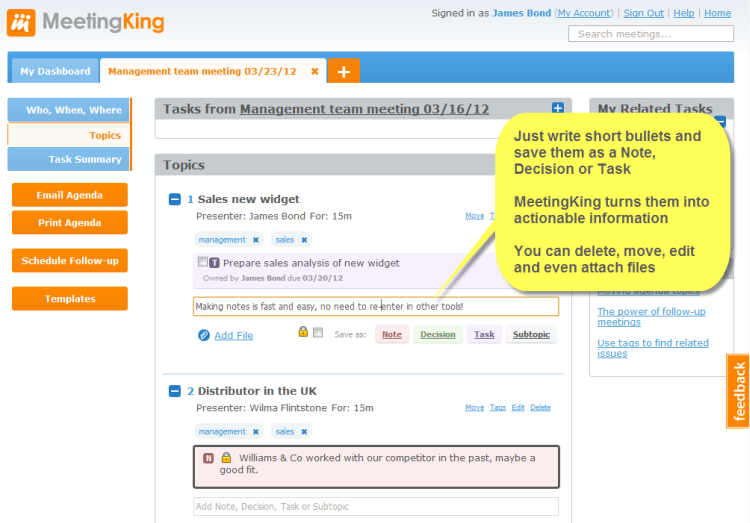This screenshot has height=523, width=750.
Task: Click the note type N icon
Action: (x=208, y=458)
